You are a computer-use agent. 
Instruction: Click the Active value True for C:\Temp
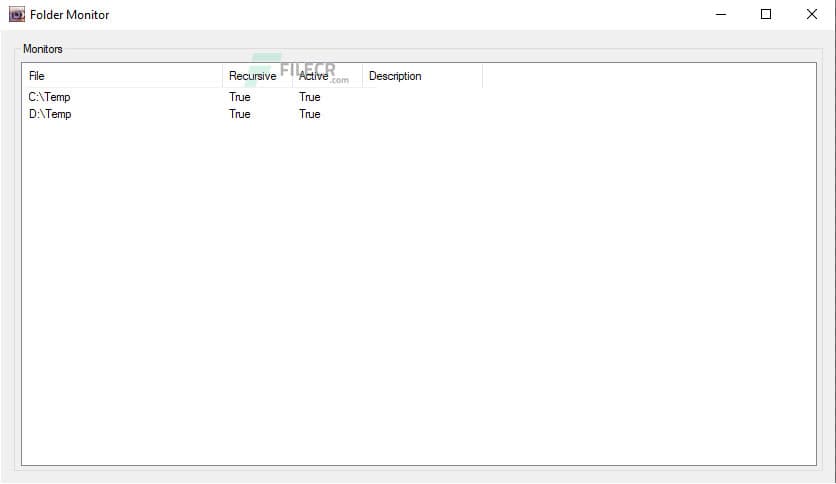pos(309,97)
